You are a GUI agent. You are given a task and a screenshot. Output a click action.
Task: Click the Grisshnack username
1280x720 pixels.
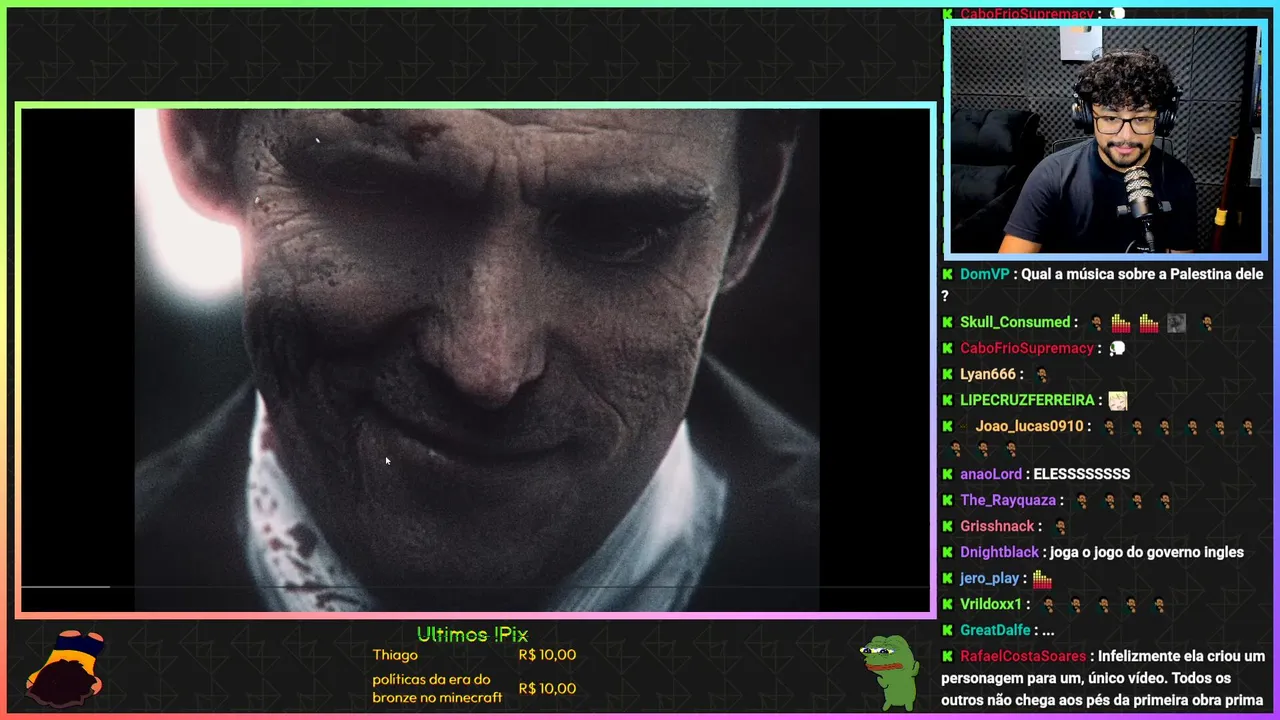997,526
